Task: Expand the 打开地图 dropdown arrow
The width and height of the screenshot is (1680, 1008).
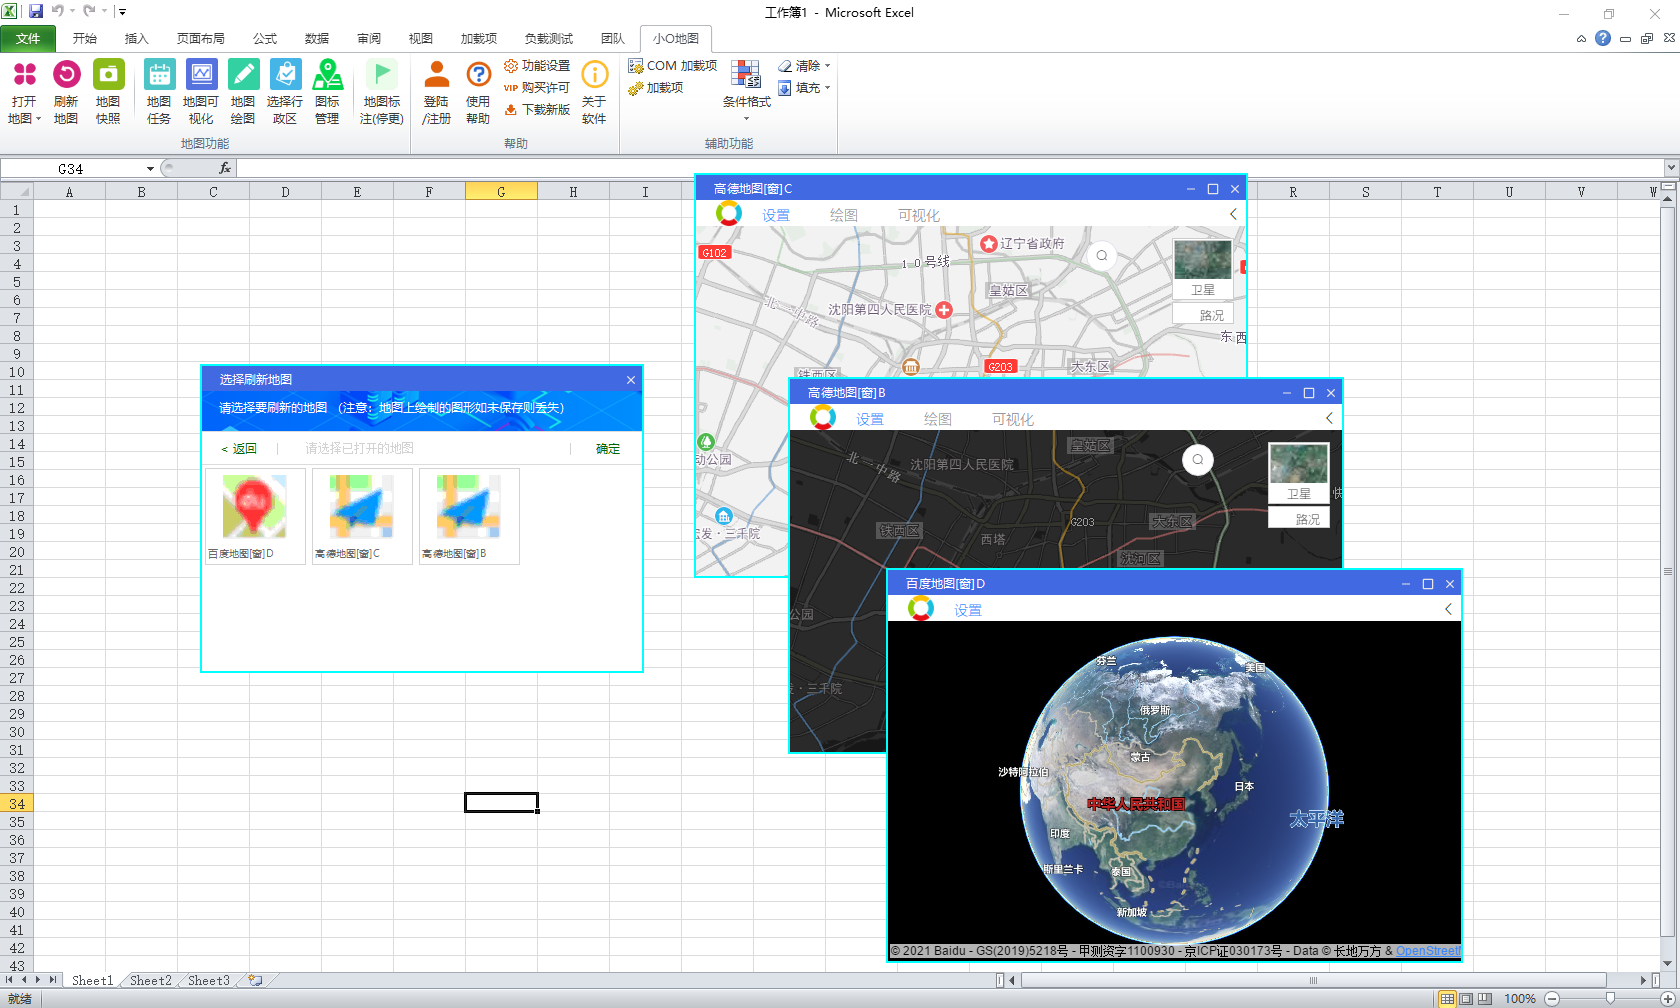Action: [38, 119]
